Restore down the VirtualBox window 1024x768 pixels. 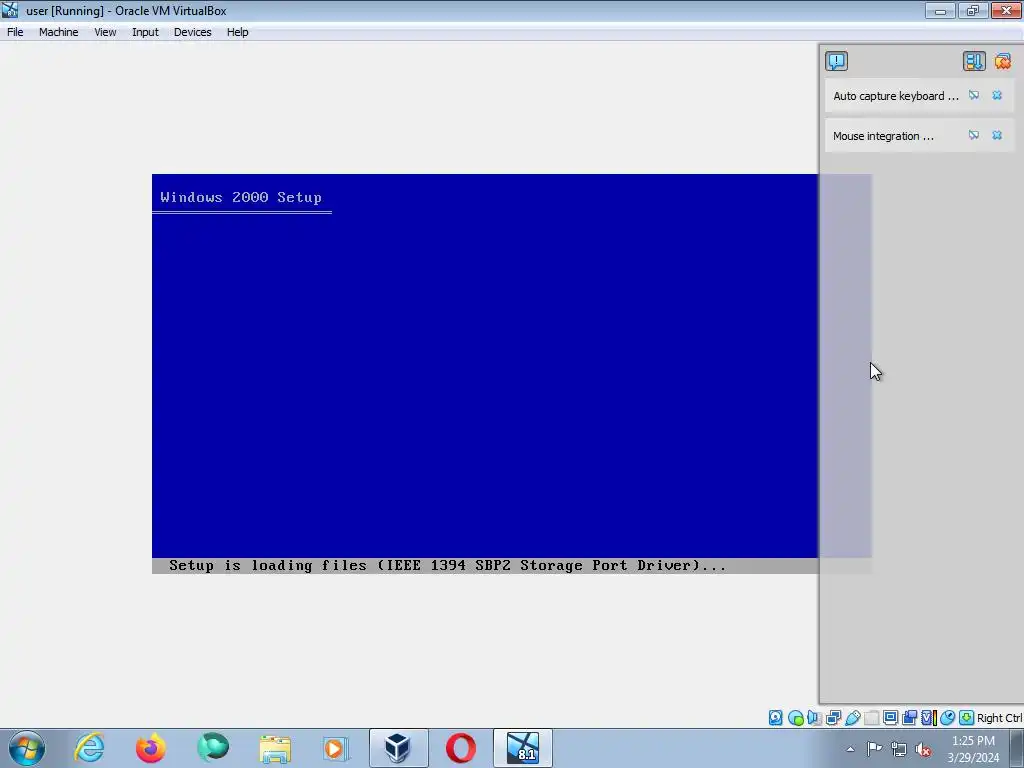pos(972,10)
